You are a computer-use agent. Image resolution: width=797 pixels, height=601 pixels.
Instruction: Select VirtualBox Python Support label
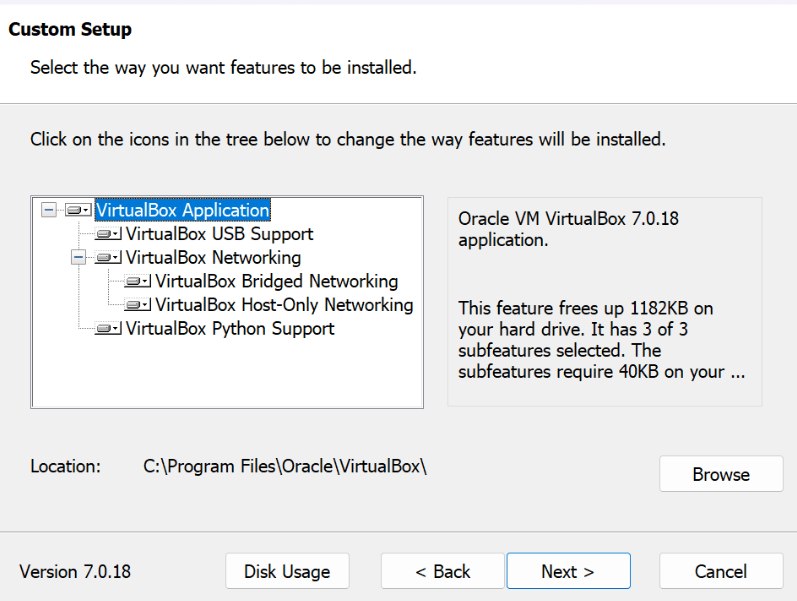coord(230,329)
